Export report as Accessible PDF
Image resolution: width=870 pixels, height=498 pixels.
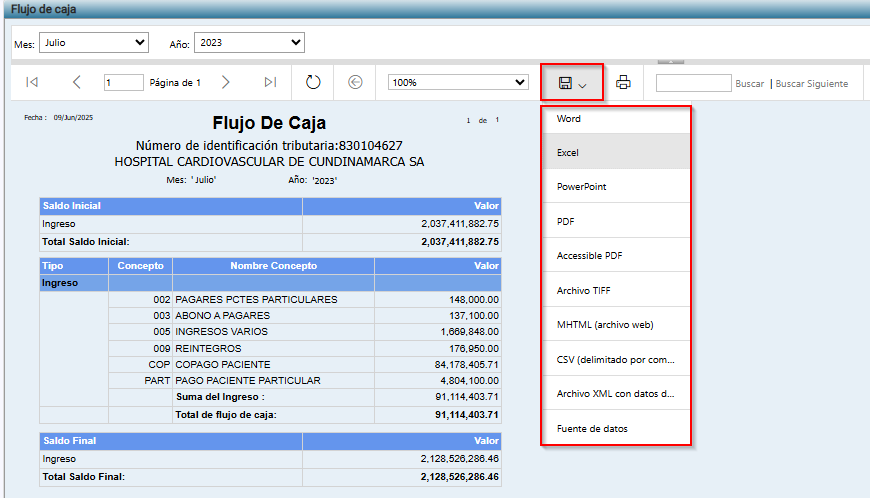coord(616,256)
